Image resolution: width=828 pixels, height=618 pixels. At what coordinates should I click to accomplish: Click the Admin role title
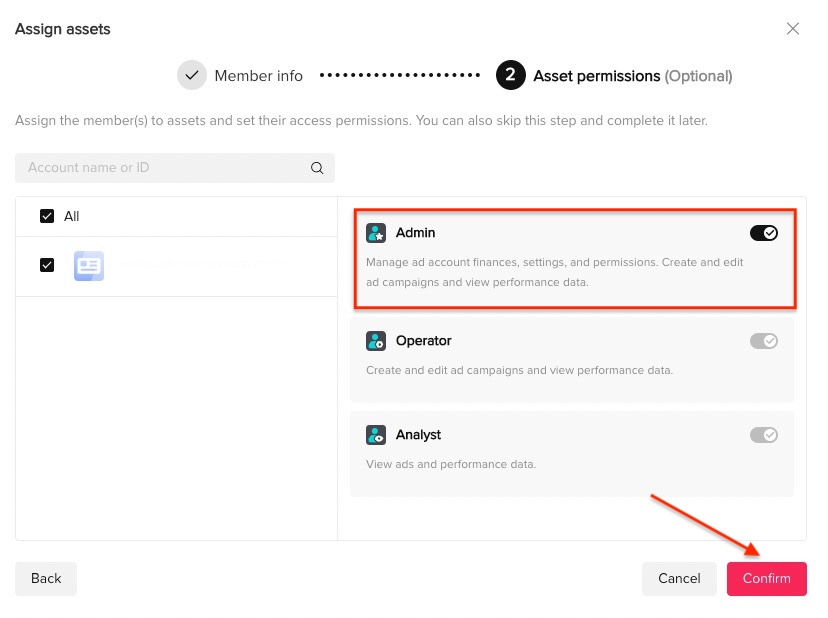tap(416, 233)
